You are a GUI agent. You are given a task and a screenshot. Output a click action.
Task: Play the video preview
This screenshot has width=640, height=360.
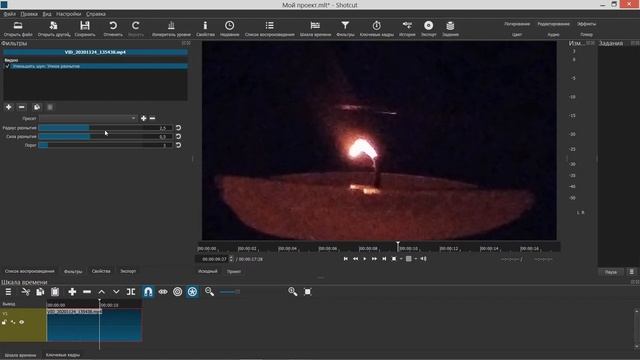click(365, 259)
